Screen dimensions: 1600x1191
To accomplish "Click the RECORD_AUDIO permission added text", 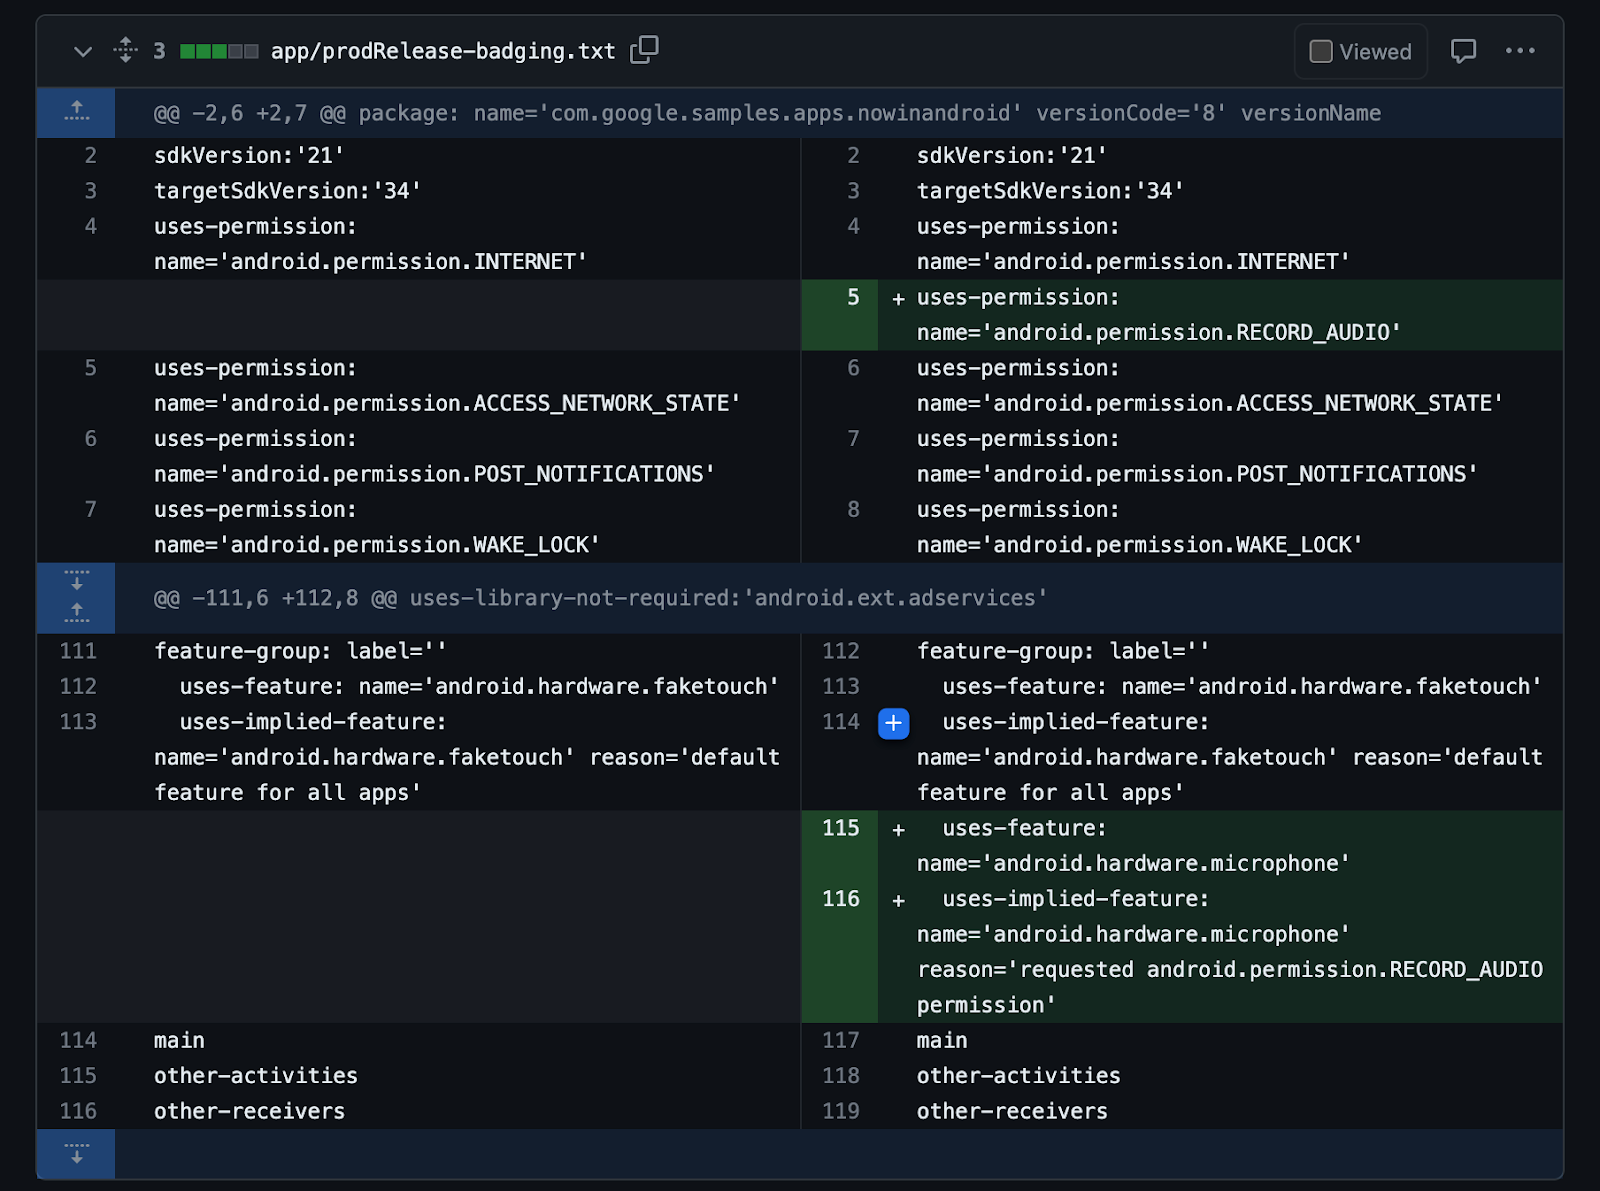I will pyautogui.click(x=1158, y=332).
